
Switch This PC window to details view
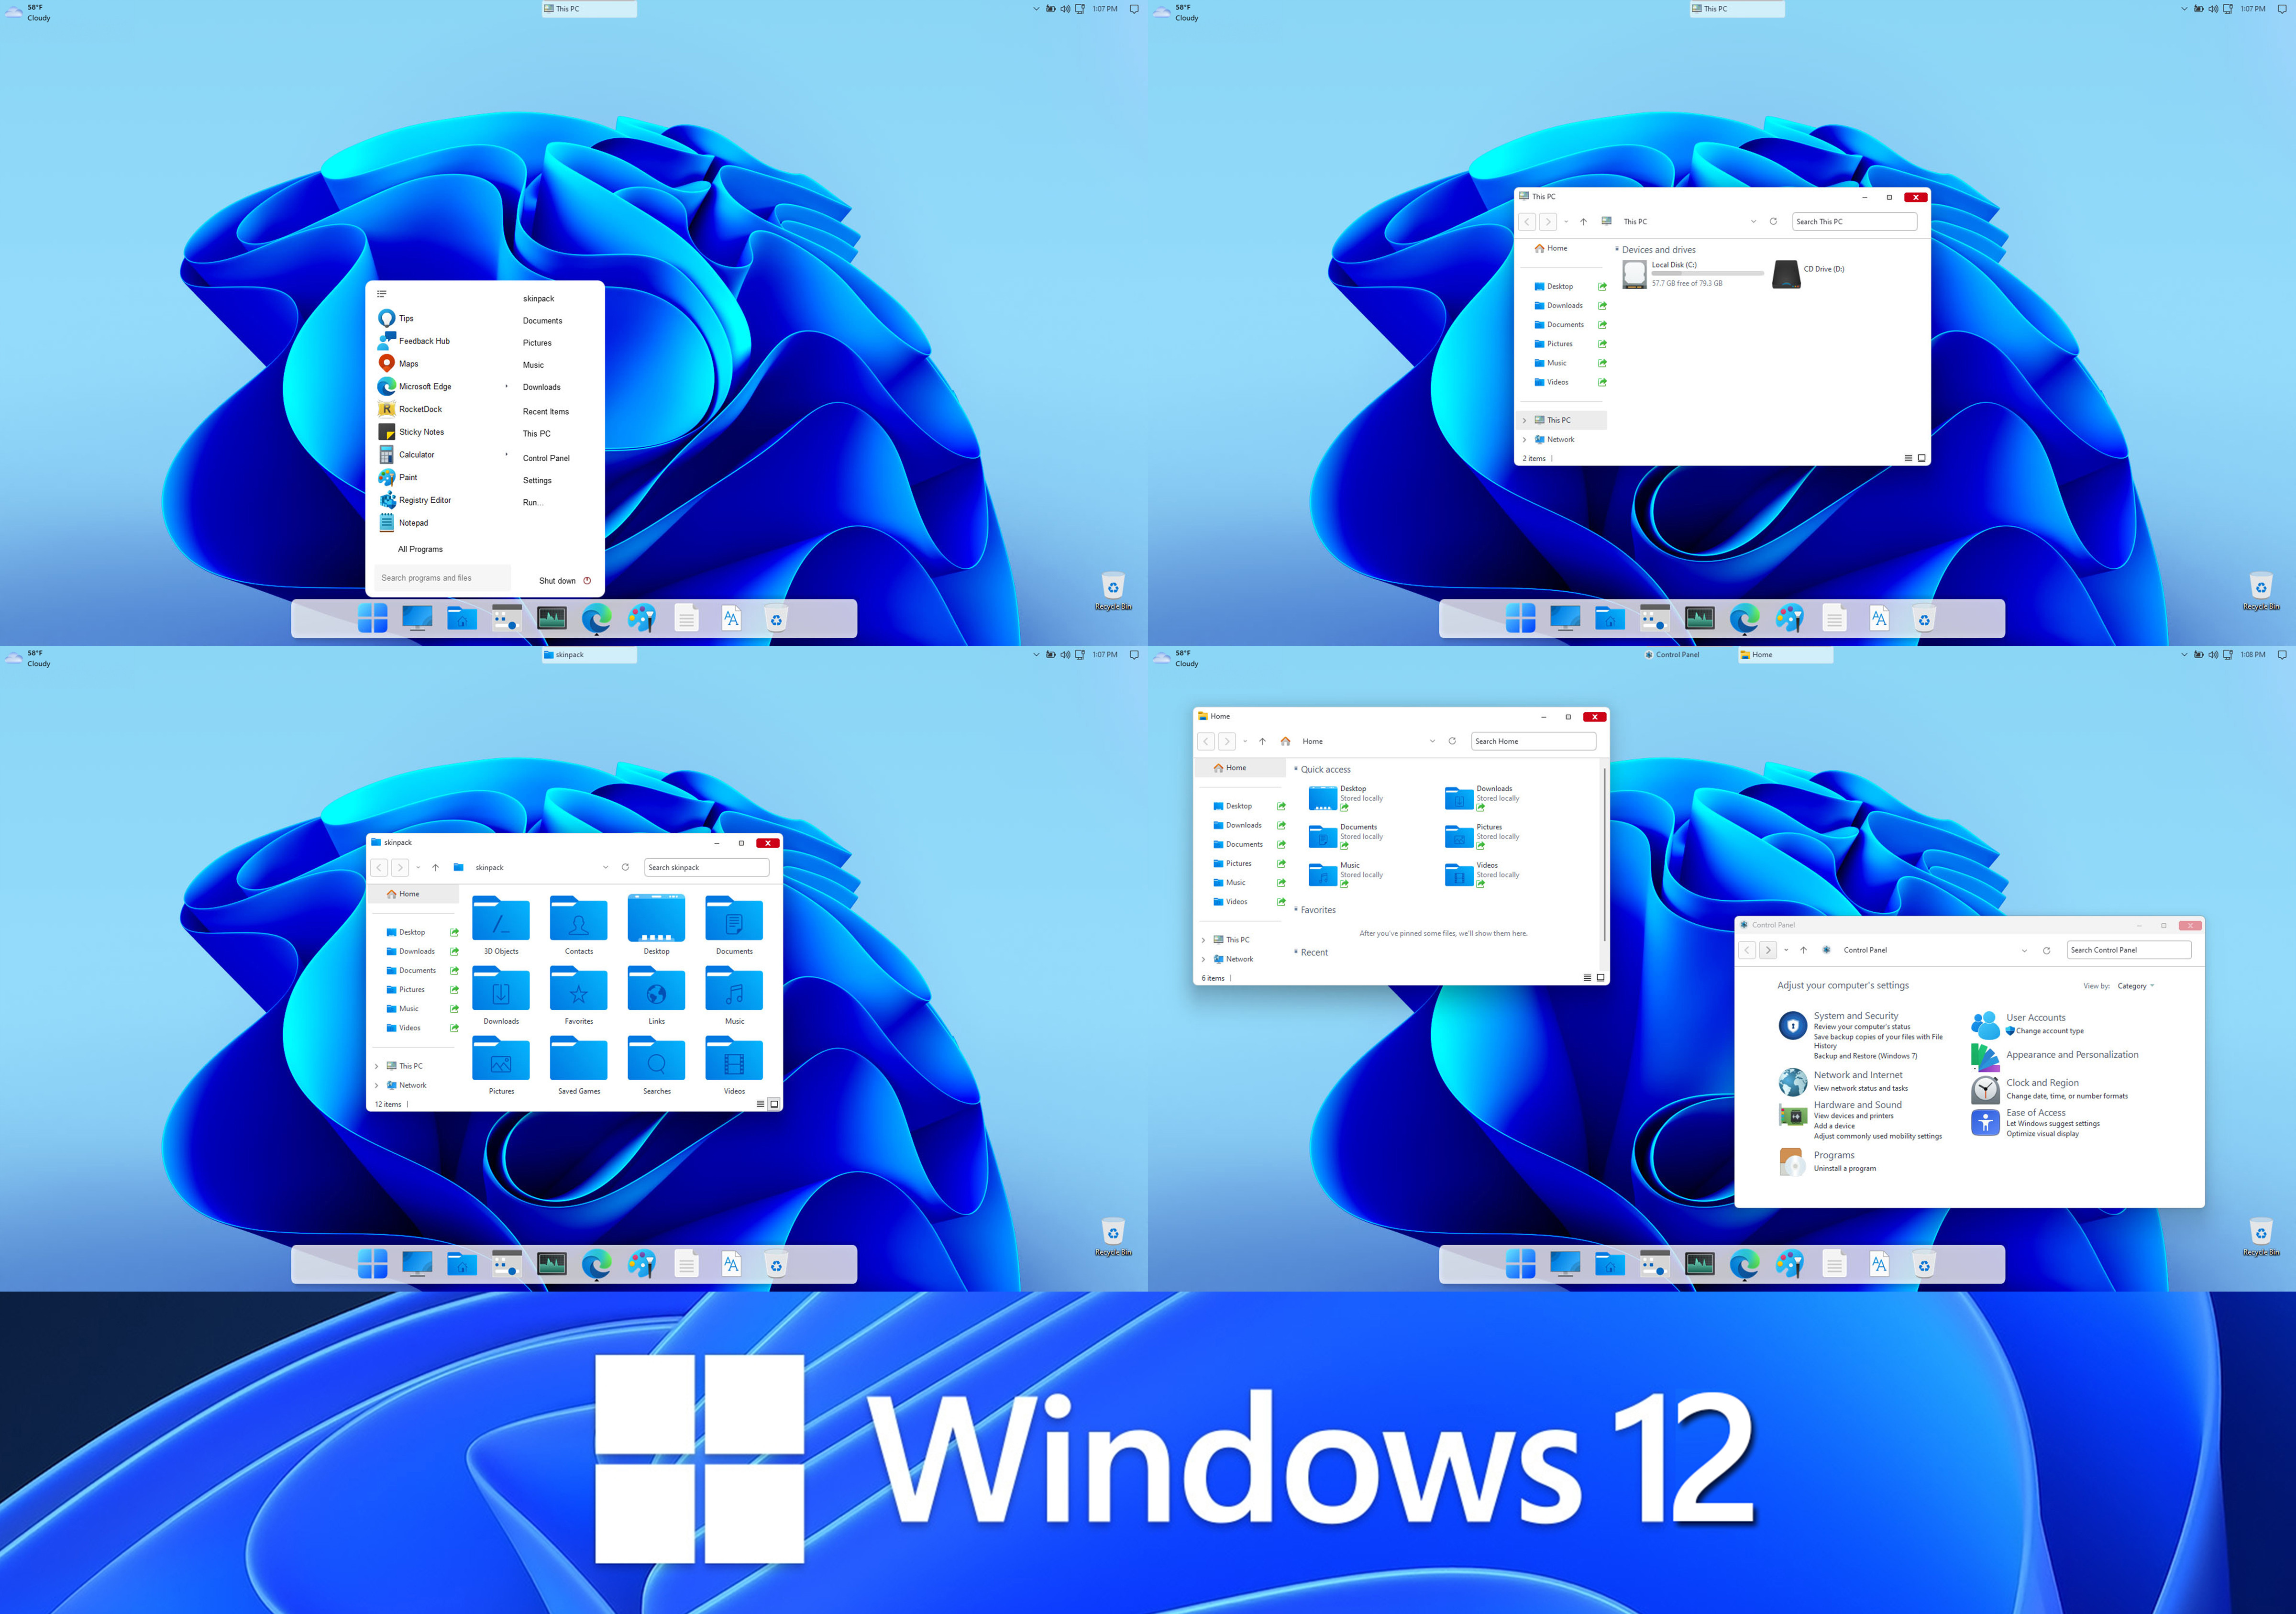point(1908,458)
